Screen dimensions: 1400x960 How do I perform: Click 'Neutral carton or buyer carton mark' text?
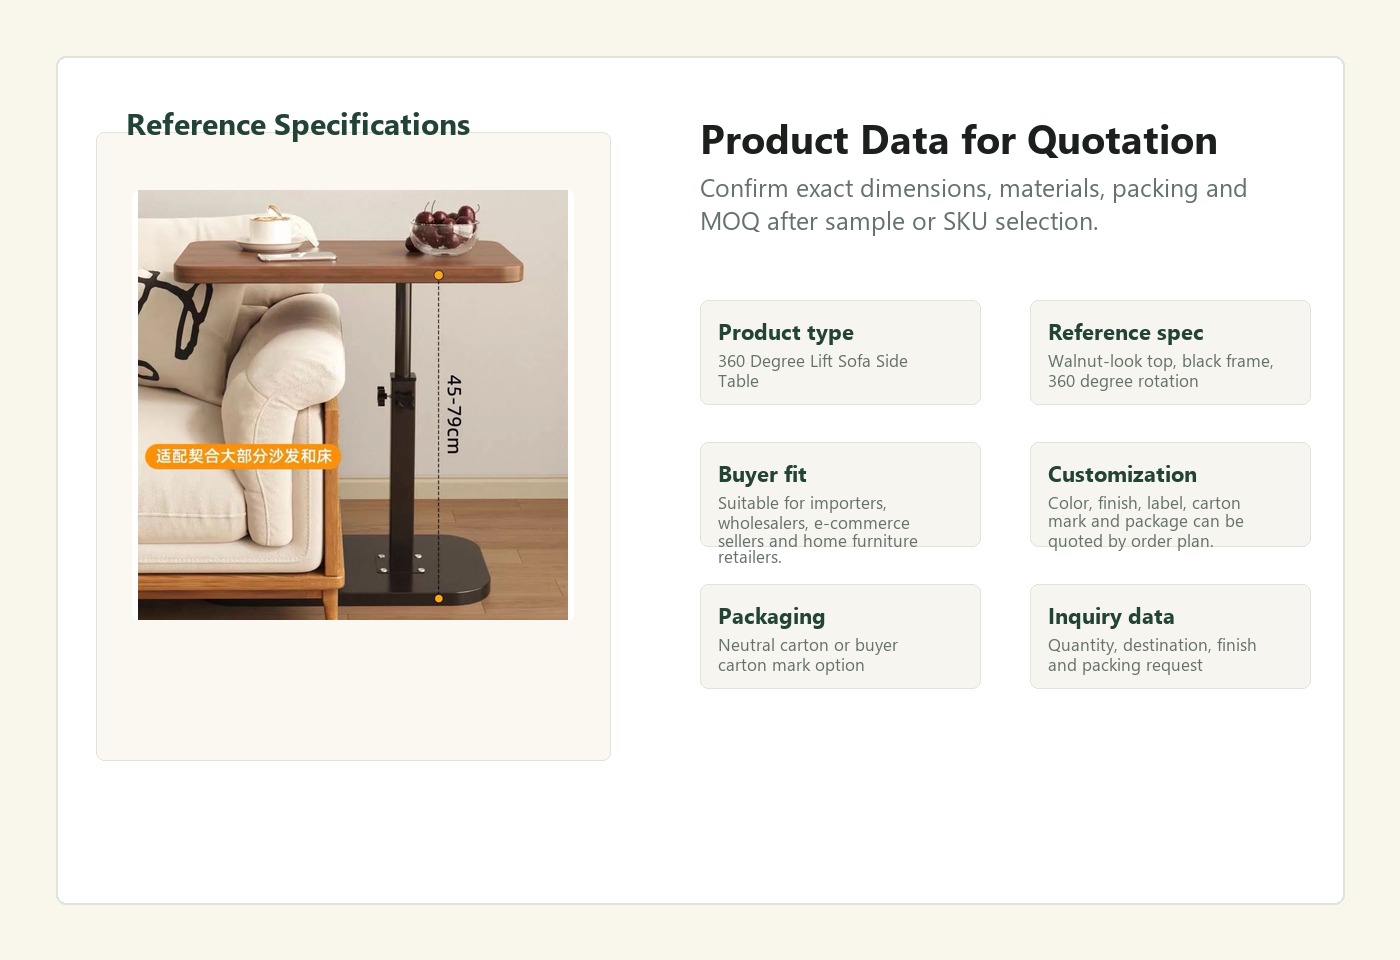point(808,655)
